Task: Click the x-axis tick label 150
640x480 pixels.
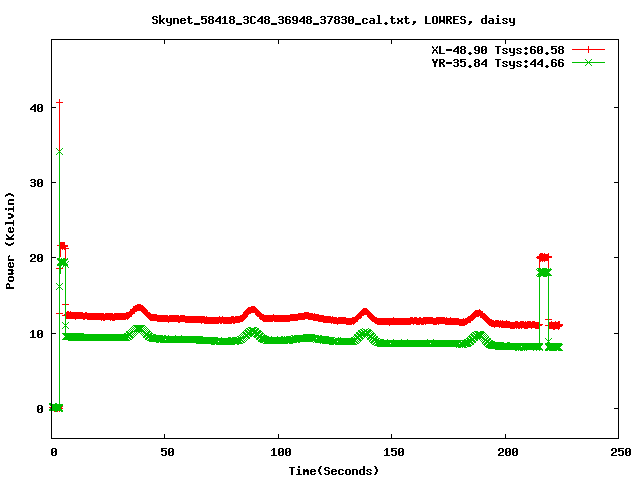Action: pos(393,452)
